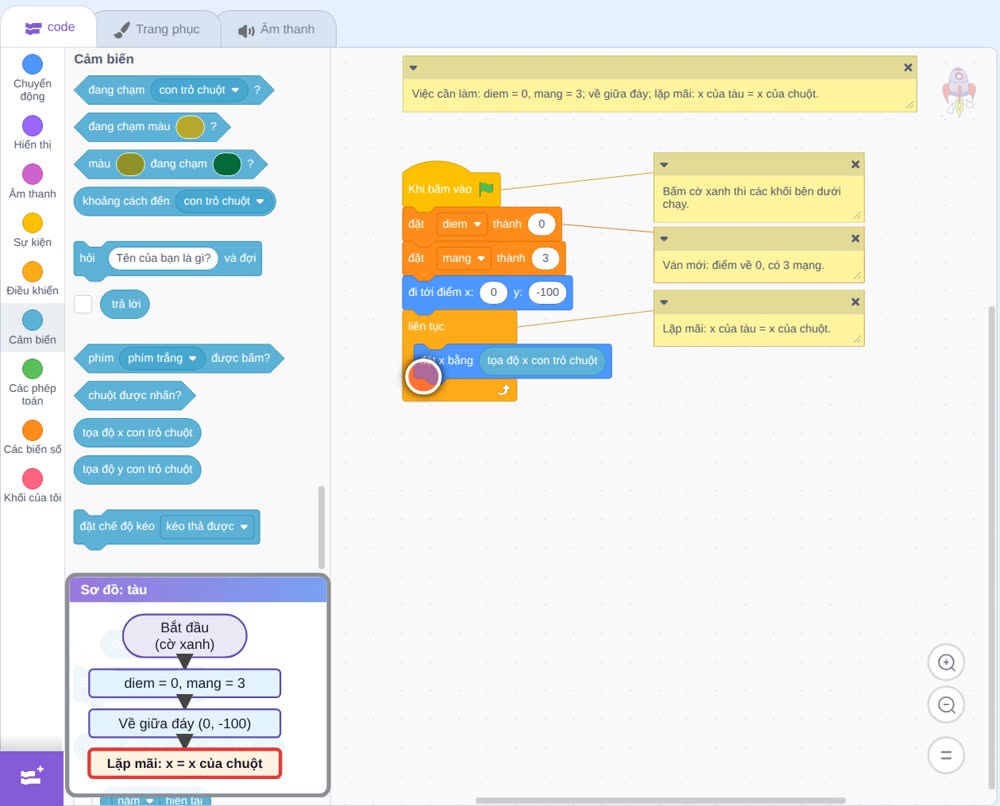Click 'tọa độ x con trỏ chuột' palette block
Image resolution: width=1000 pixels, height=806 pixels.
tap(137, 433)
